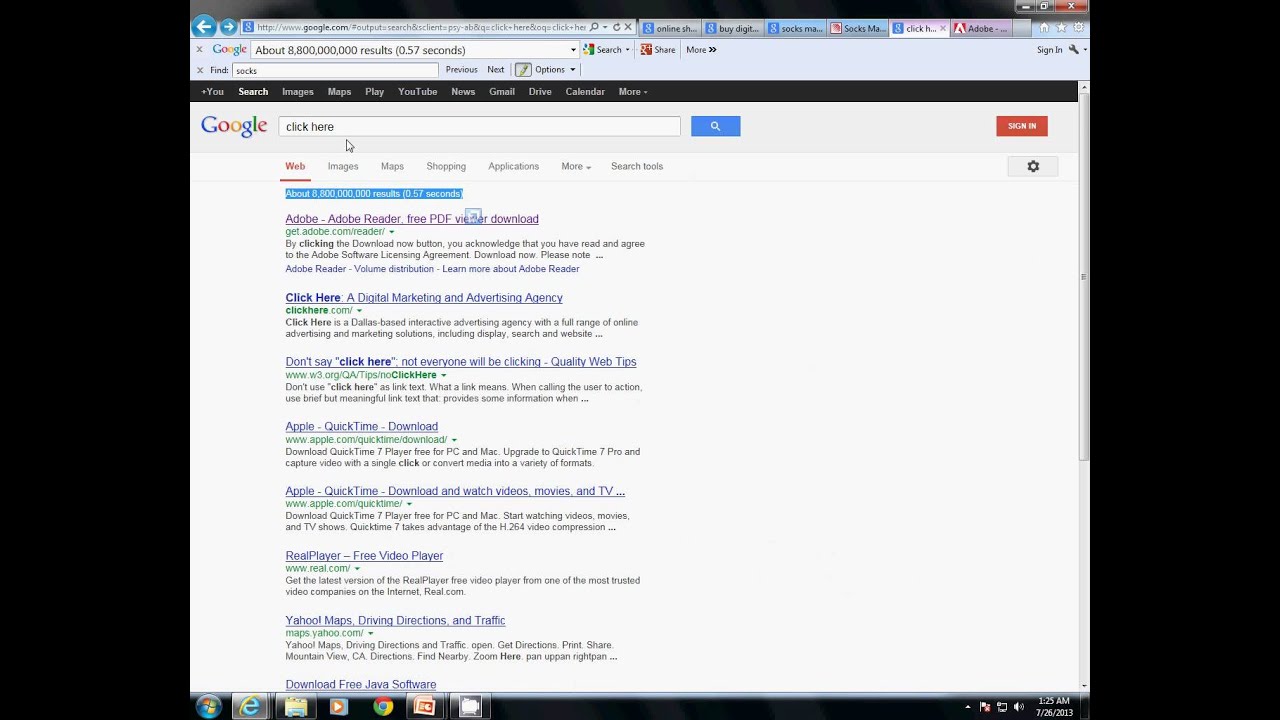Click the screen recorder taskbar icon
The width and height of the screenshot is (1280, 720).
tap(470, 706)
